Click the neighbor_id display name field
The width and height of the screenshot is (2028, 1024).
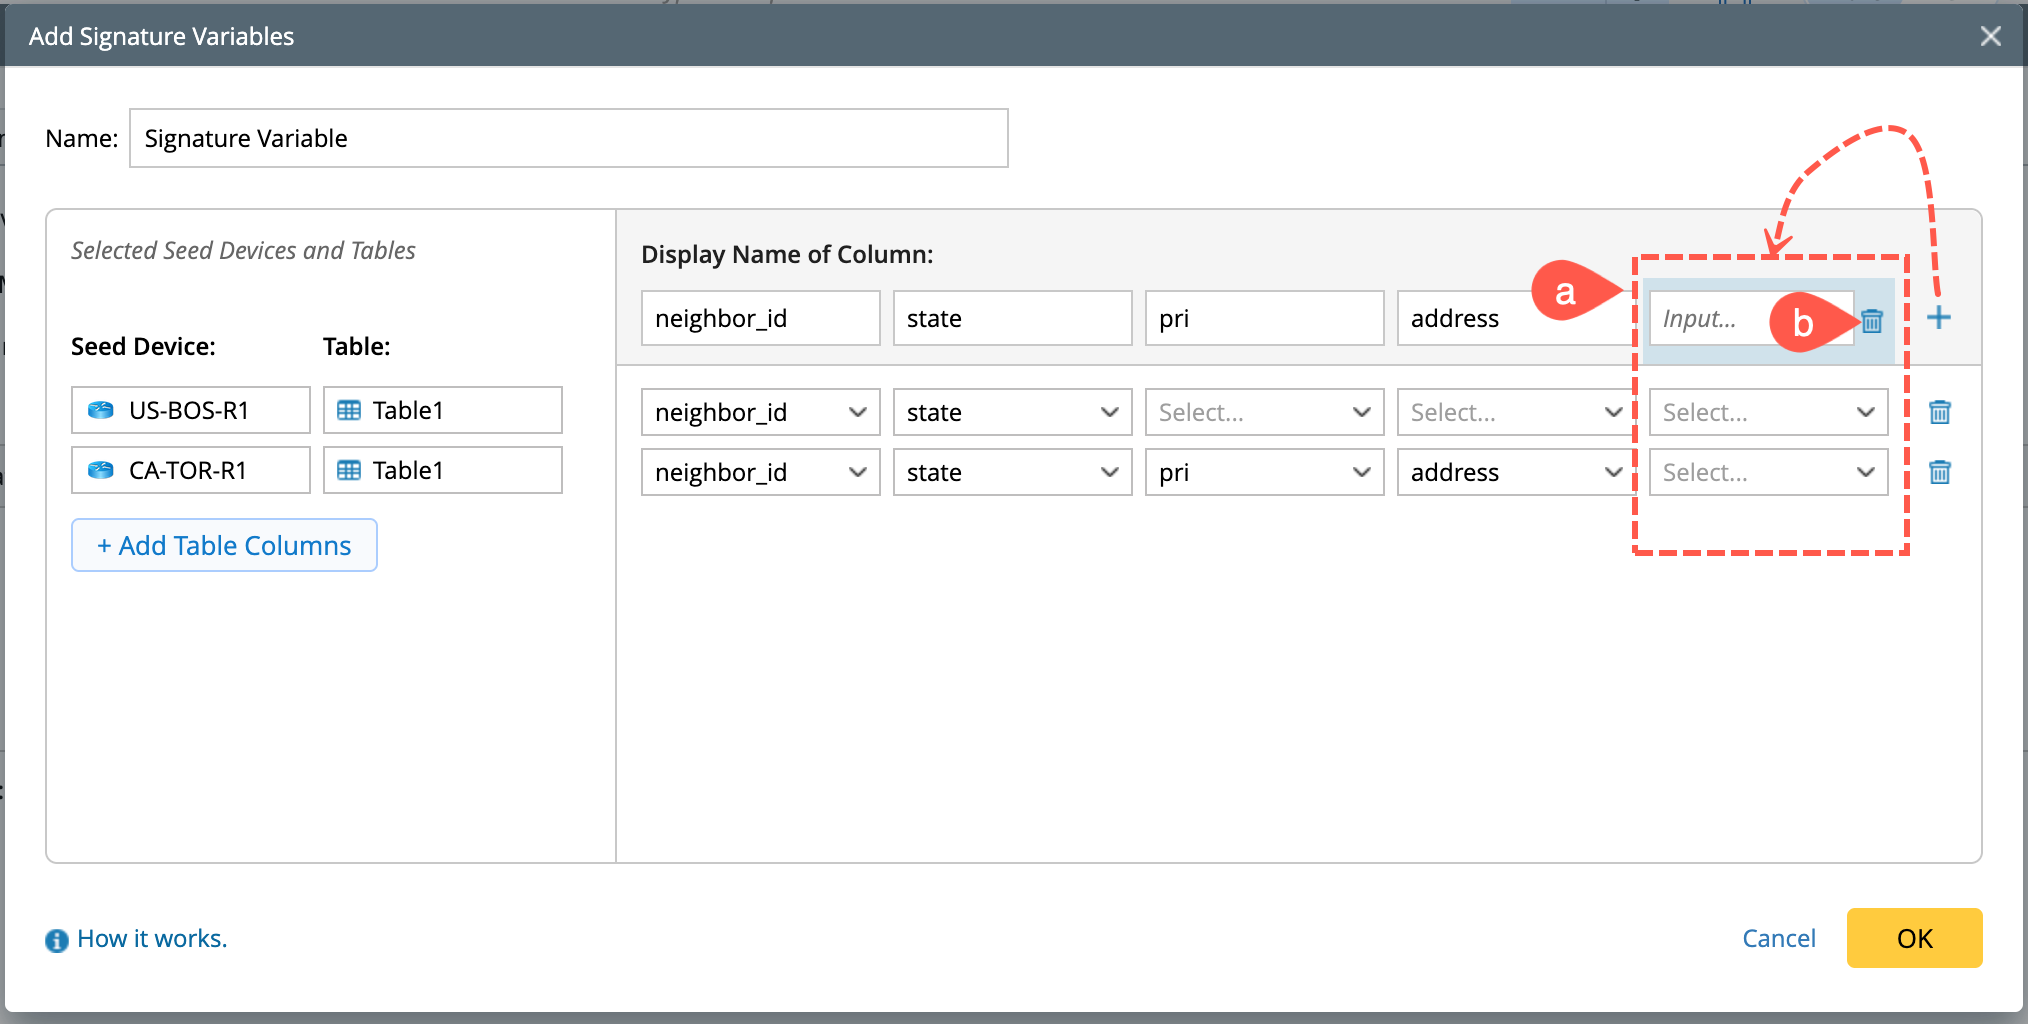(760, 318)
